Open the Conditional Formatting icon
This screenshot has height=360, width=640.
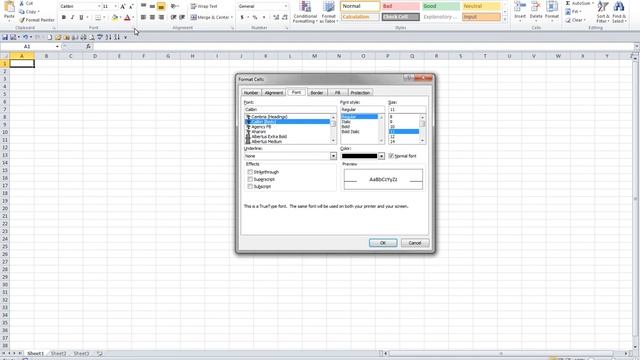(x=305, y=6)
